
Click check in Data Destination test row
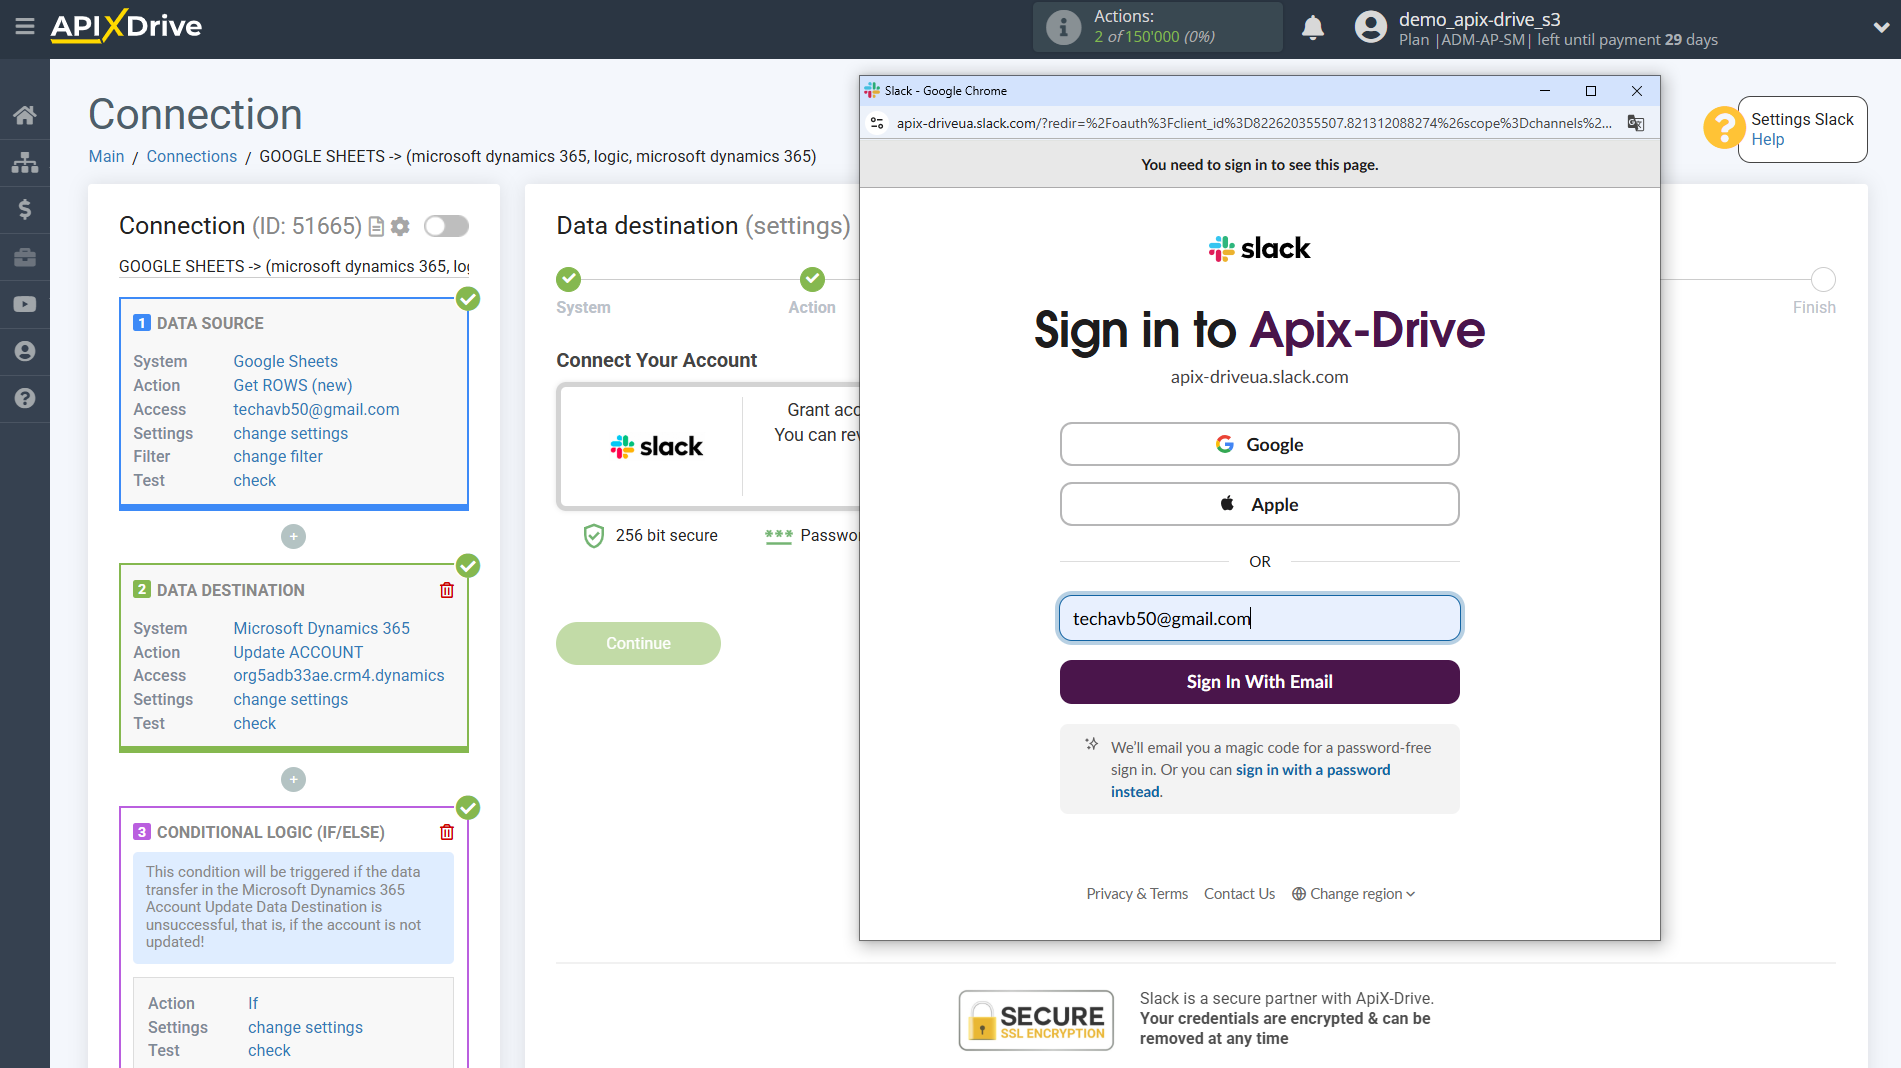pyautogui.click(x=255, y=723)
